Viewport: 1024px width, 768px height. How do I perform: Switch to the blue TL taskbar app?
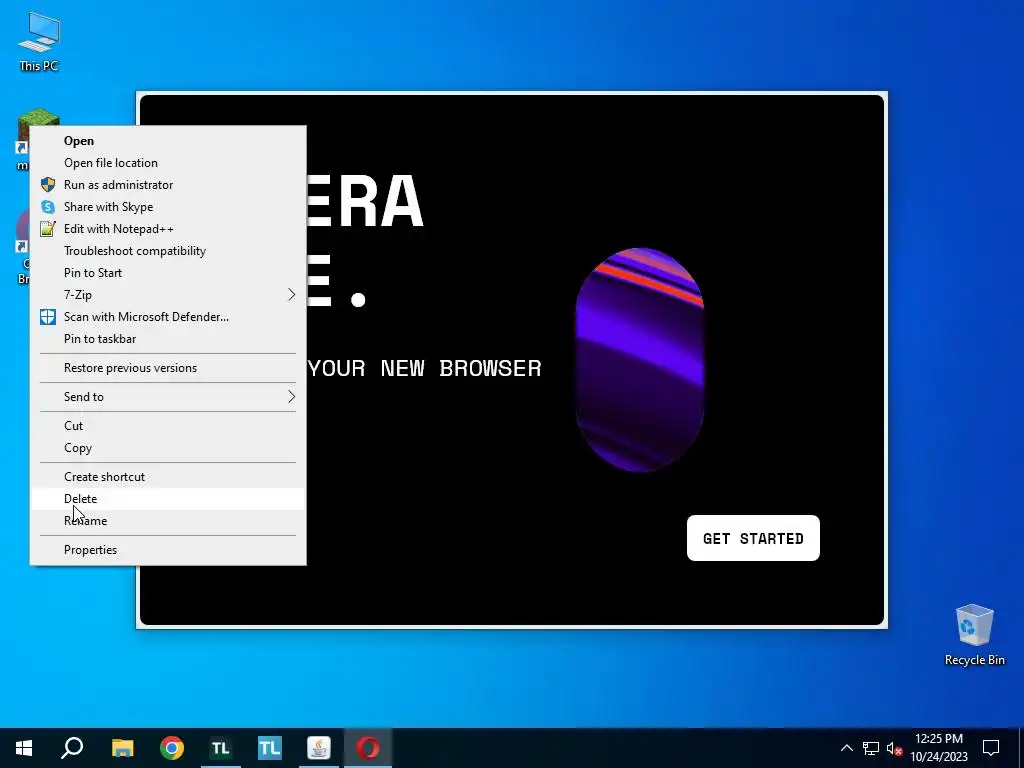click(x=270, y=748)
